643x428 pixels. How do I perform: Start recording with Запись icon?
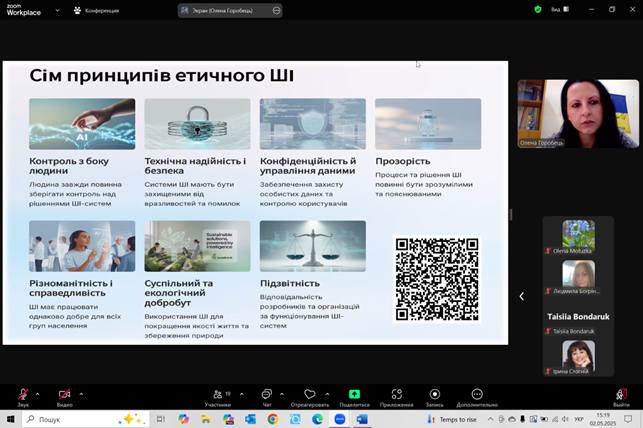[x=434, y=395]
